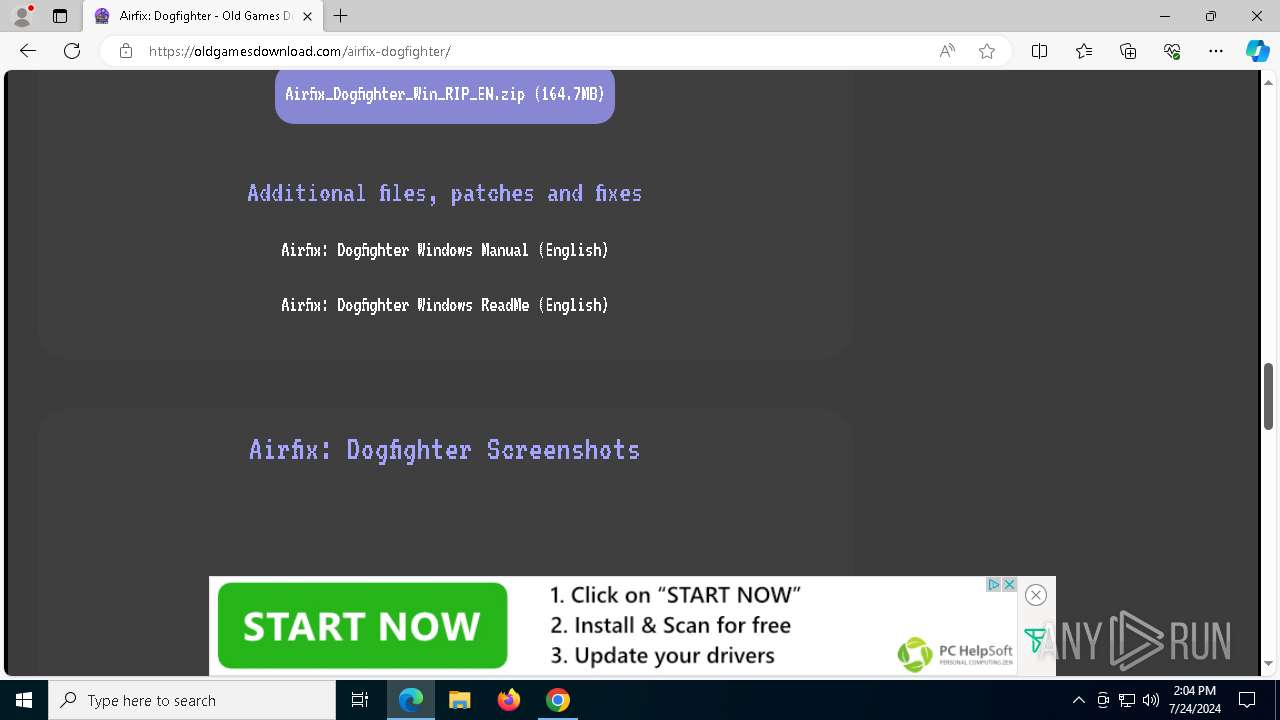
Task: Open the Copilot sidebar
Action: pos(1257,51)
